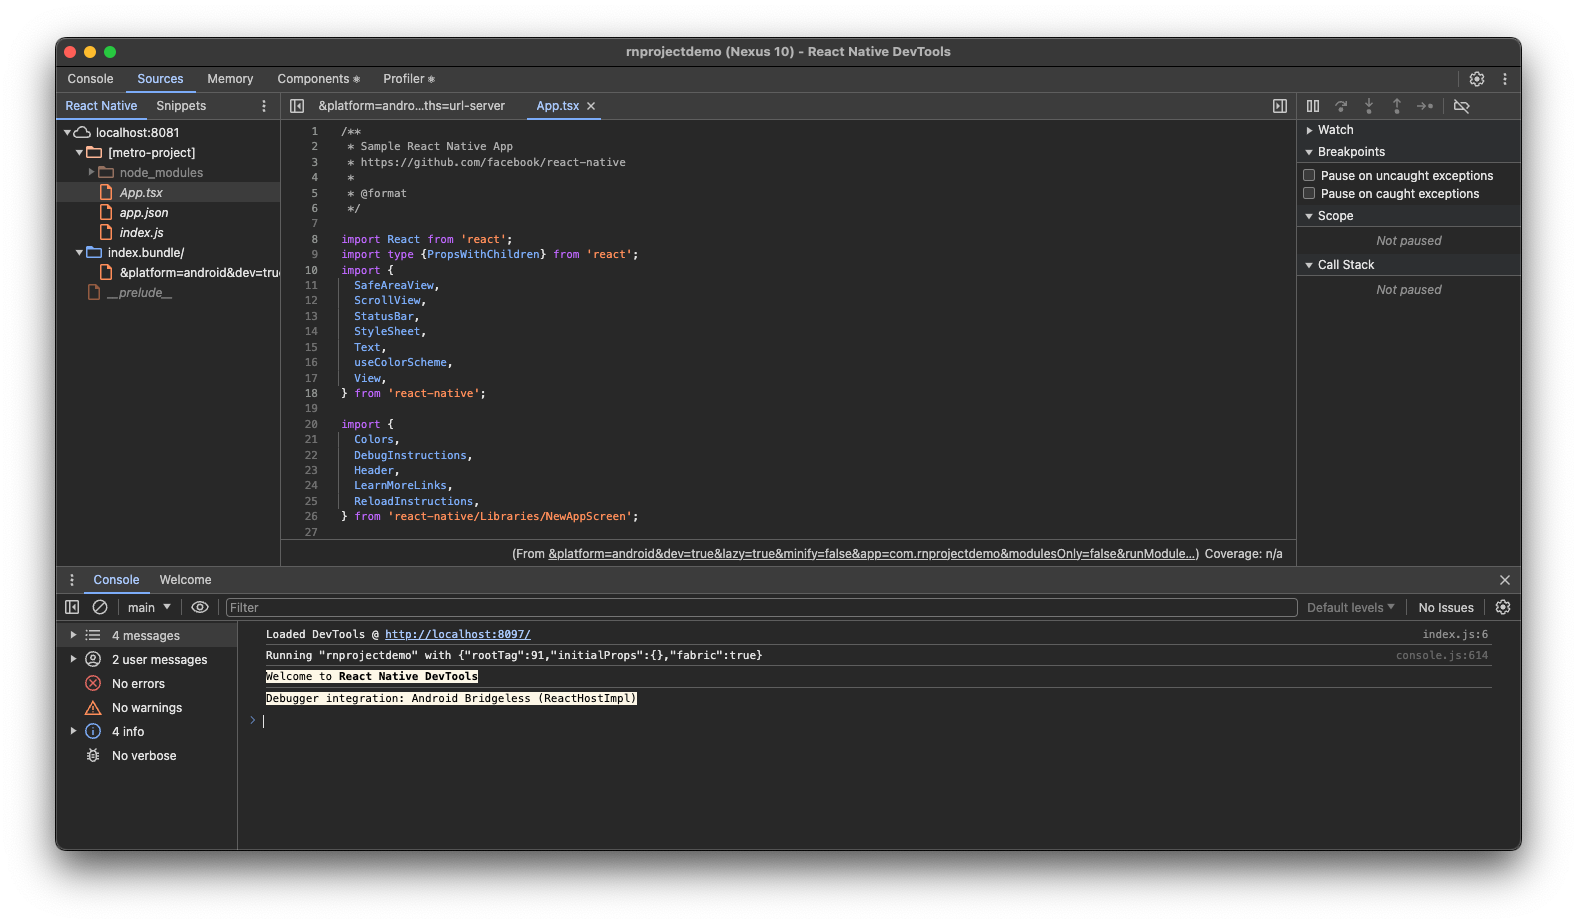Collapse the Breakpoints section

click(x=1309, y=152)
